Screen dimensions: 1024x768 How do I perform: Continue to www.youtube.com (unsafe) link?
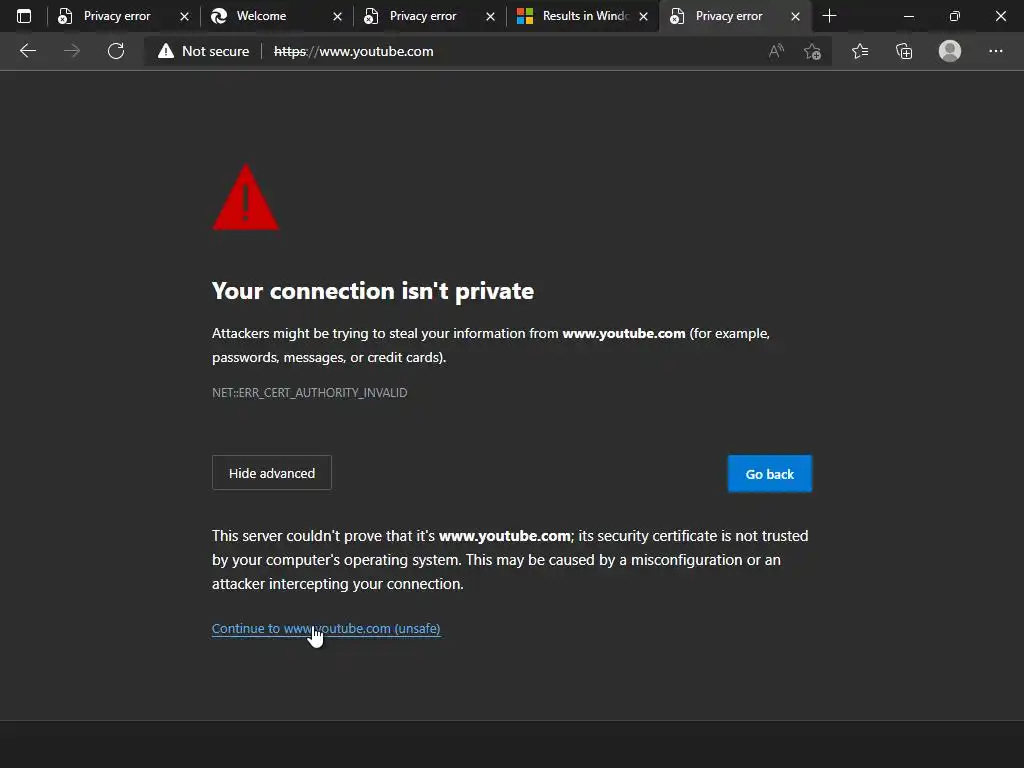pos(326,628)
